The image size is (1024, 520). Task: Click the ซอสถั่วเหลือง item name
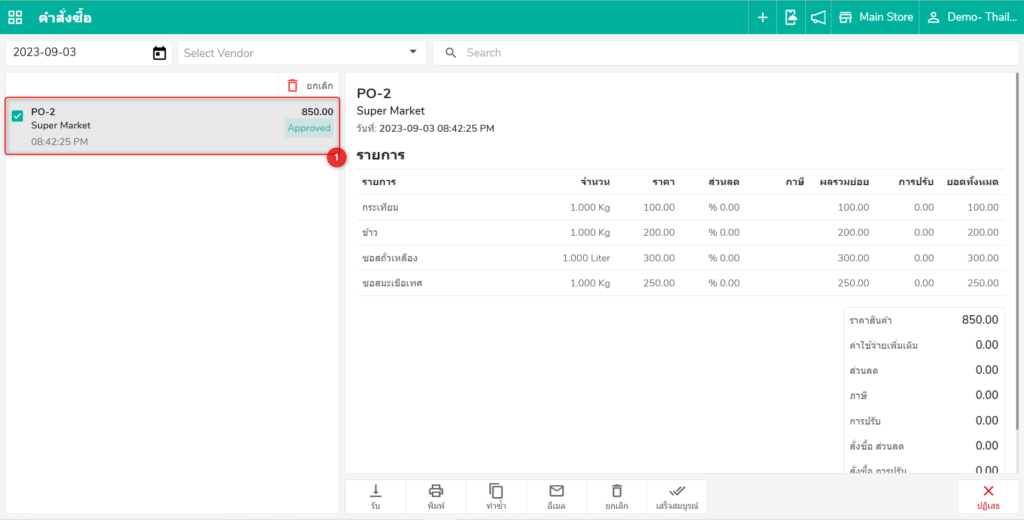coord(390,258)
